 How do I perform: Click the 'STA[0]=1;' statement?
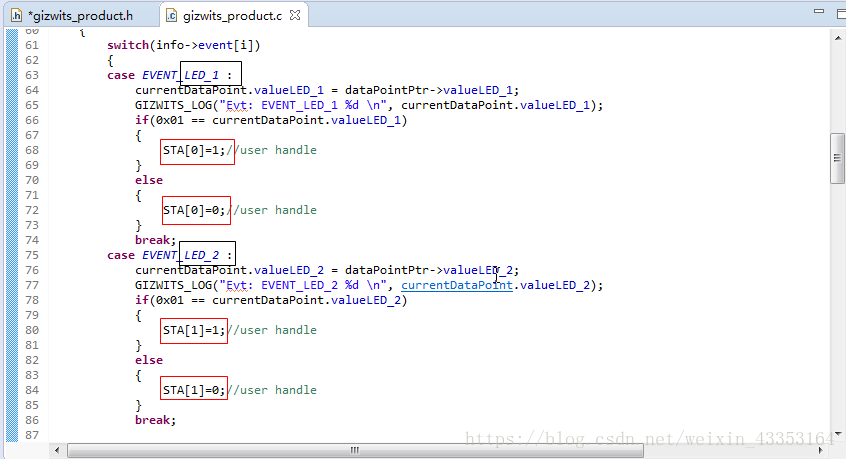(x=194, y=150)
